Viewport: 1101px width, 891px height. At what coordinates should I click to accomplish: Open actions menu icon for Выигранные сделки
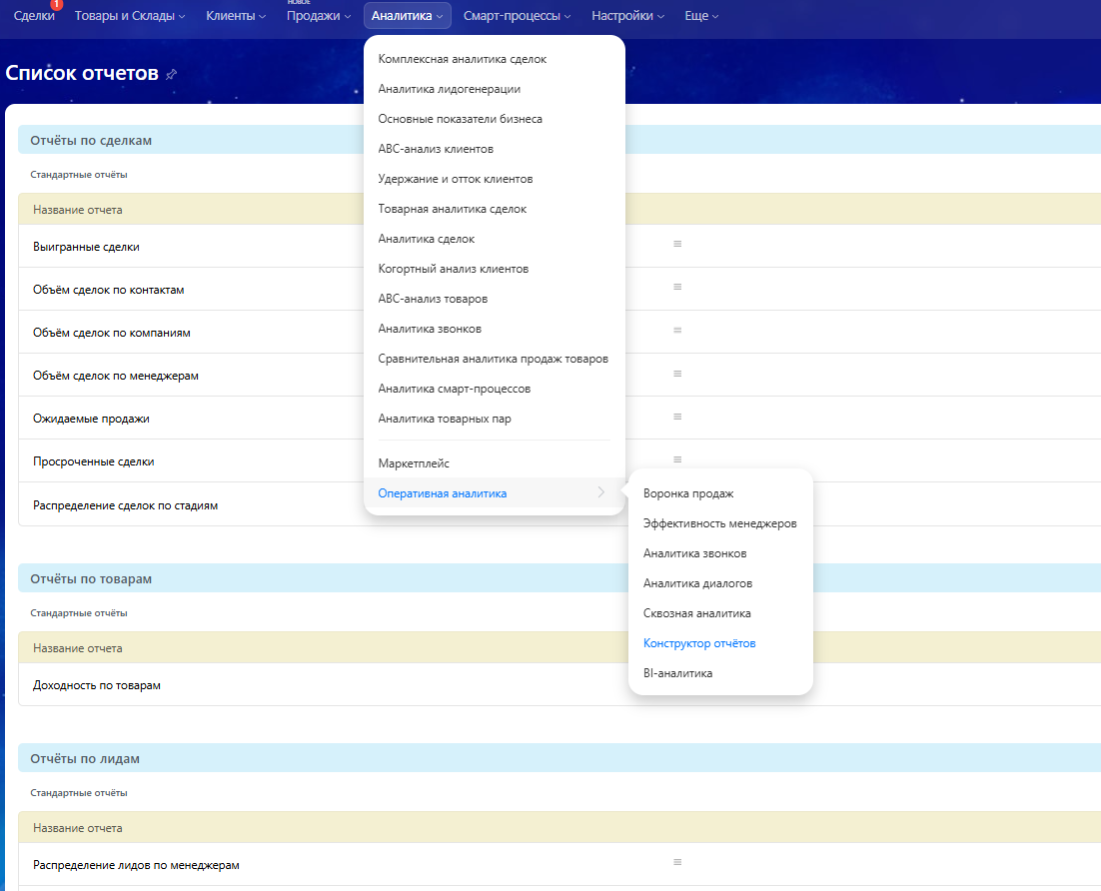click(x=677, y=243)
